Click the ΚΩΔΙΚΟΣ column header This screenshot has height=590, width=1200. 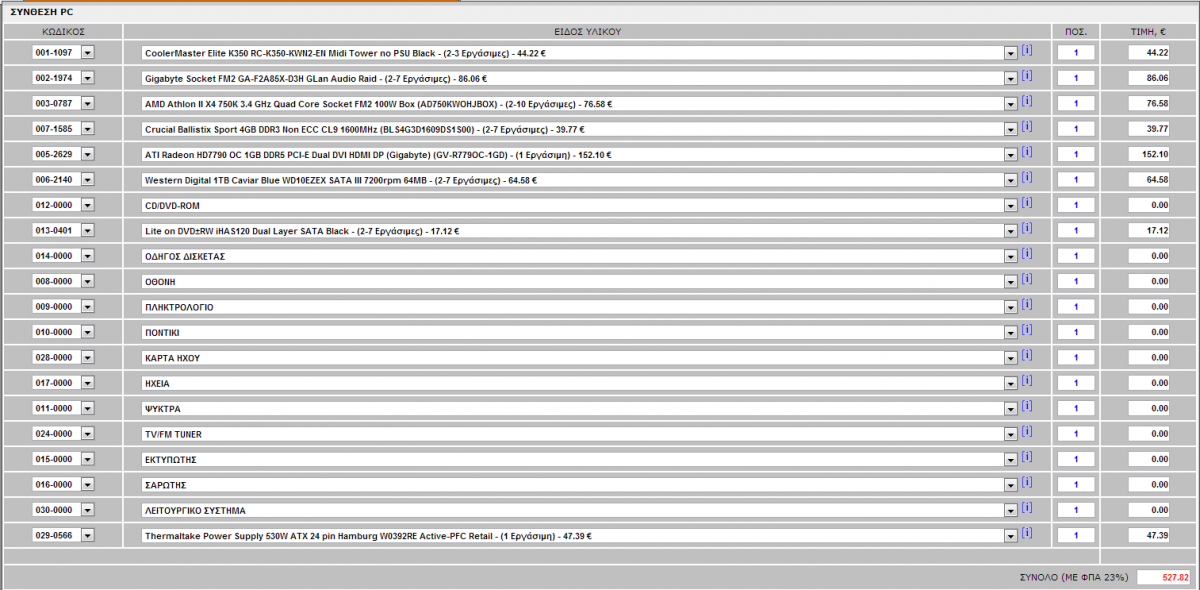pyautogui.click(x=63, y=31)
